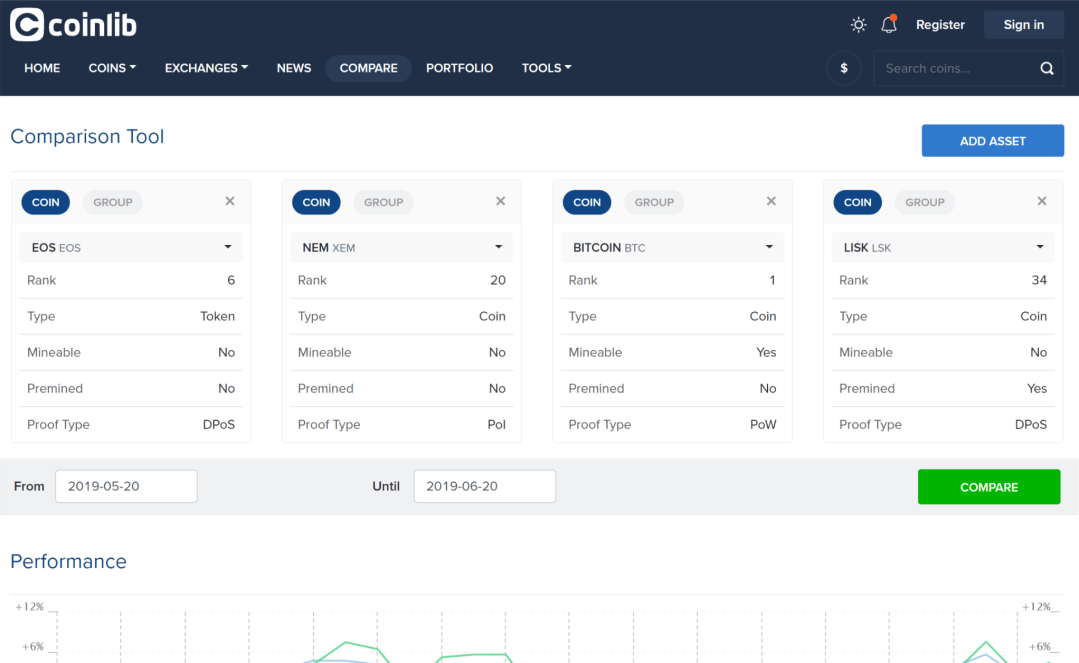The height and width of the screenshot is (663, 1079).
Task: Switch EOS card to Group mode
Action: coord(113,202)
